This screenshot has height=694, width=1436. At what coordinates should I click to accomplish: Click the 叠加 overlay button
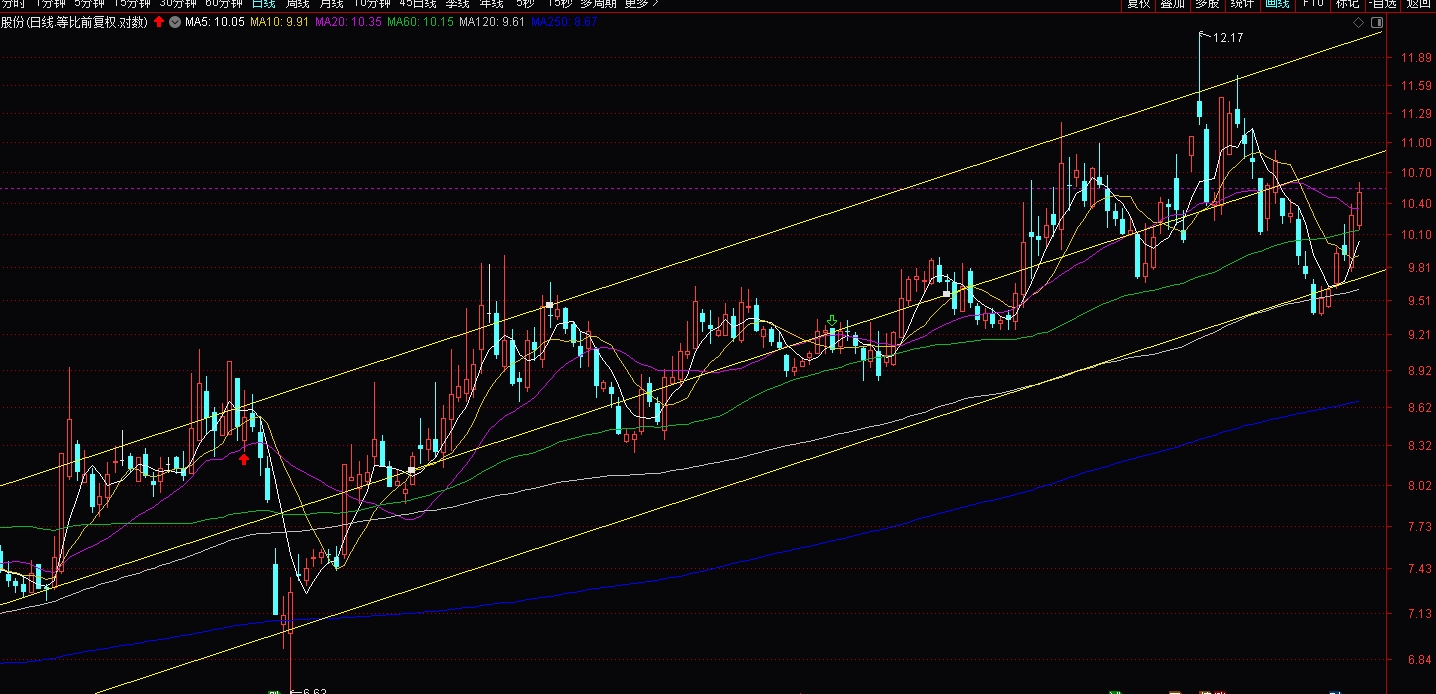click(1172, 4)
